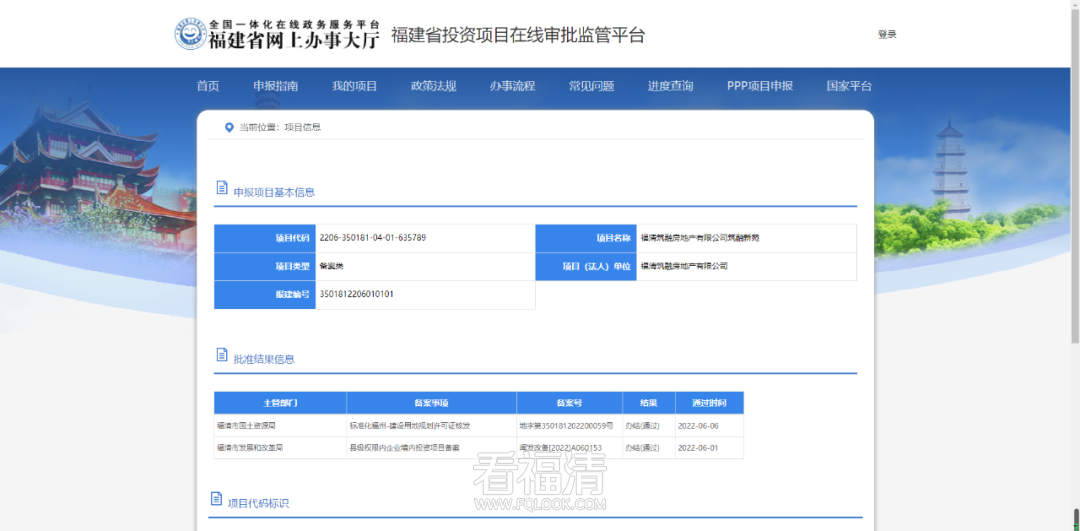Select 政策法规 in the top menu
The height and width of the screenshot is (531, 1080).
click(x=433, y=86)
